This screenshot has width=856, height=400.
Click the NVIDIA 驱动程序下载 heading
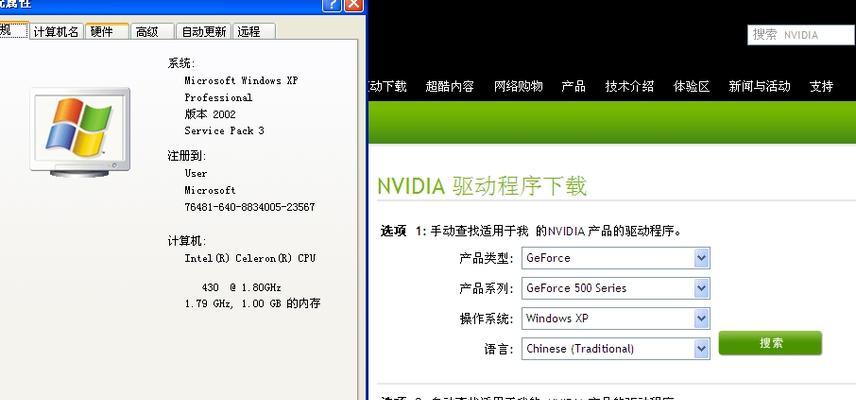tap(482, 186)
